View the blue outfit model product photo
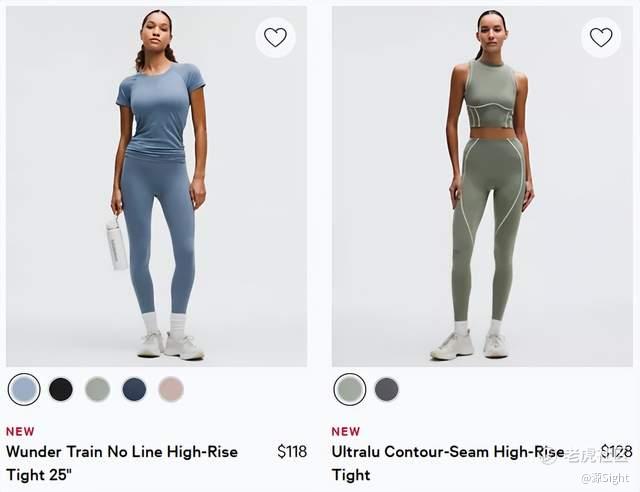The height and width of the screenshot is (492, 640). pyautogui.click(x=157, y=186)
